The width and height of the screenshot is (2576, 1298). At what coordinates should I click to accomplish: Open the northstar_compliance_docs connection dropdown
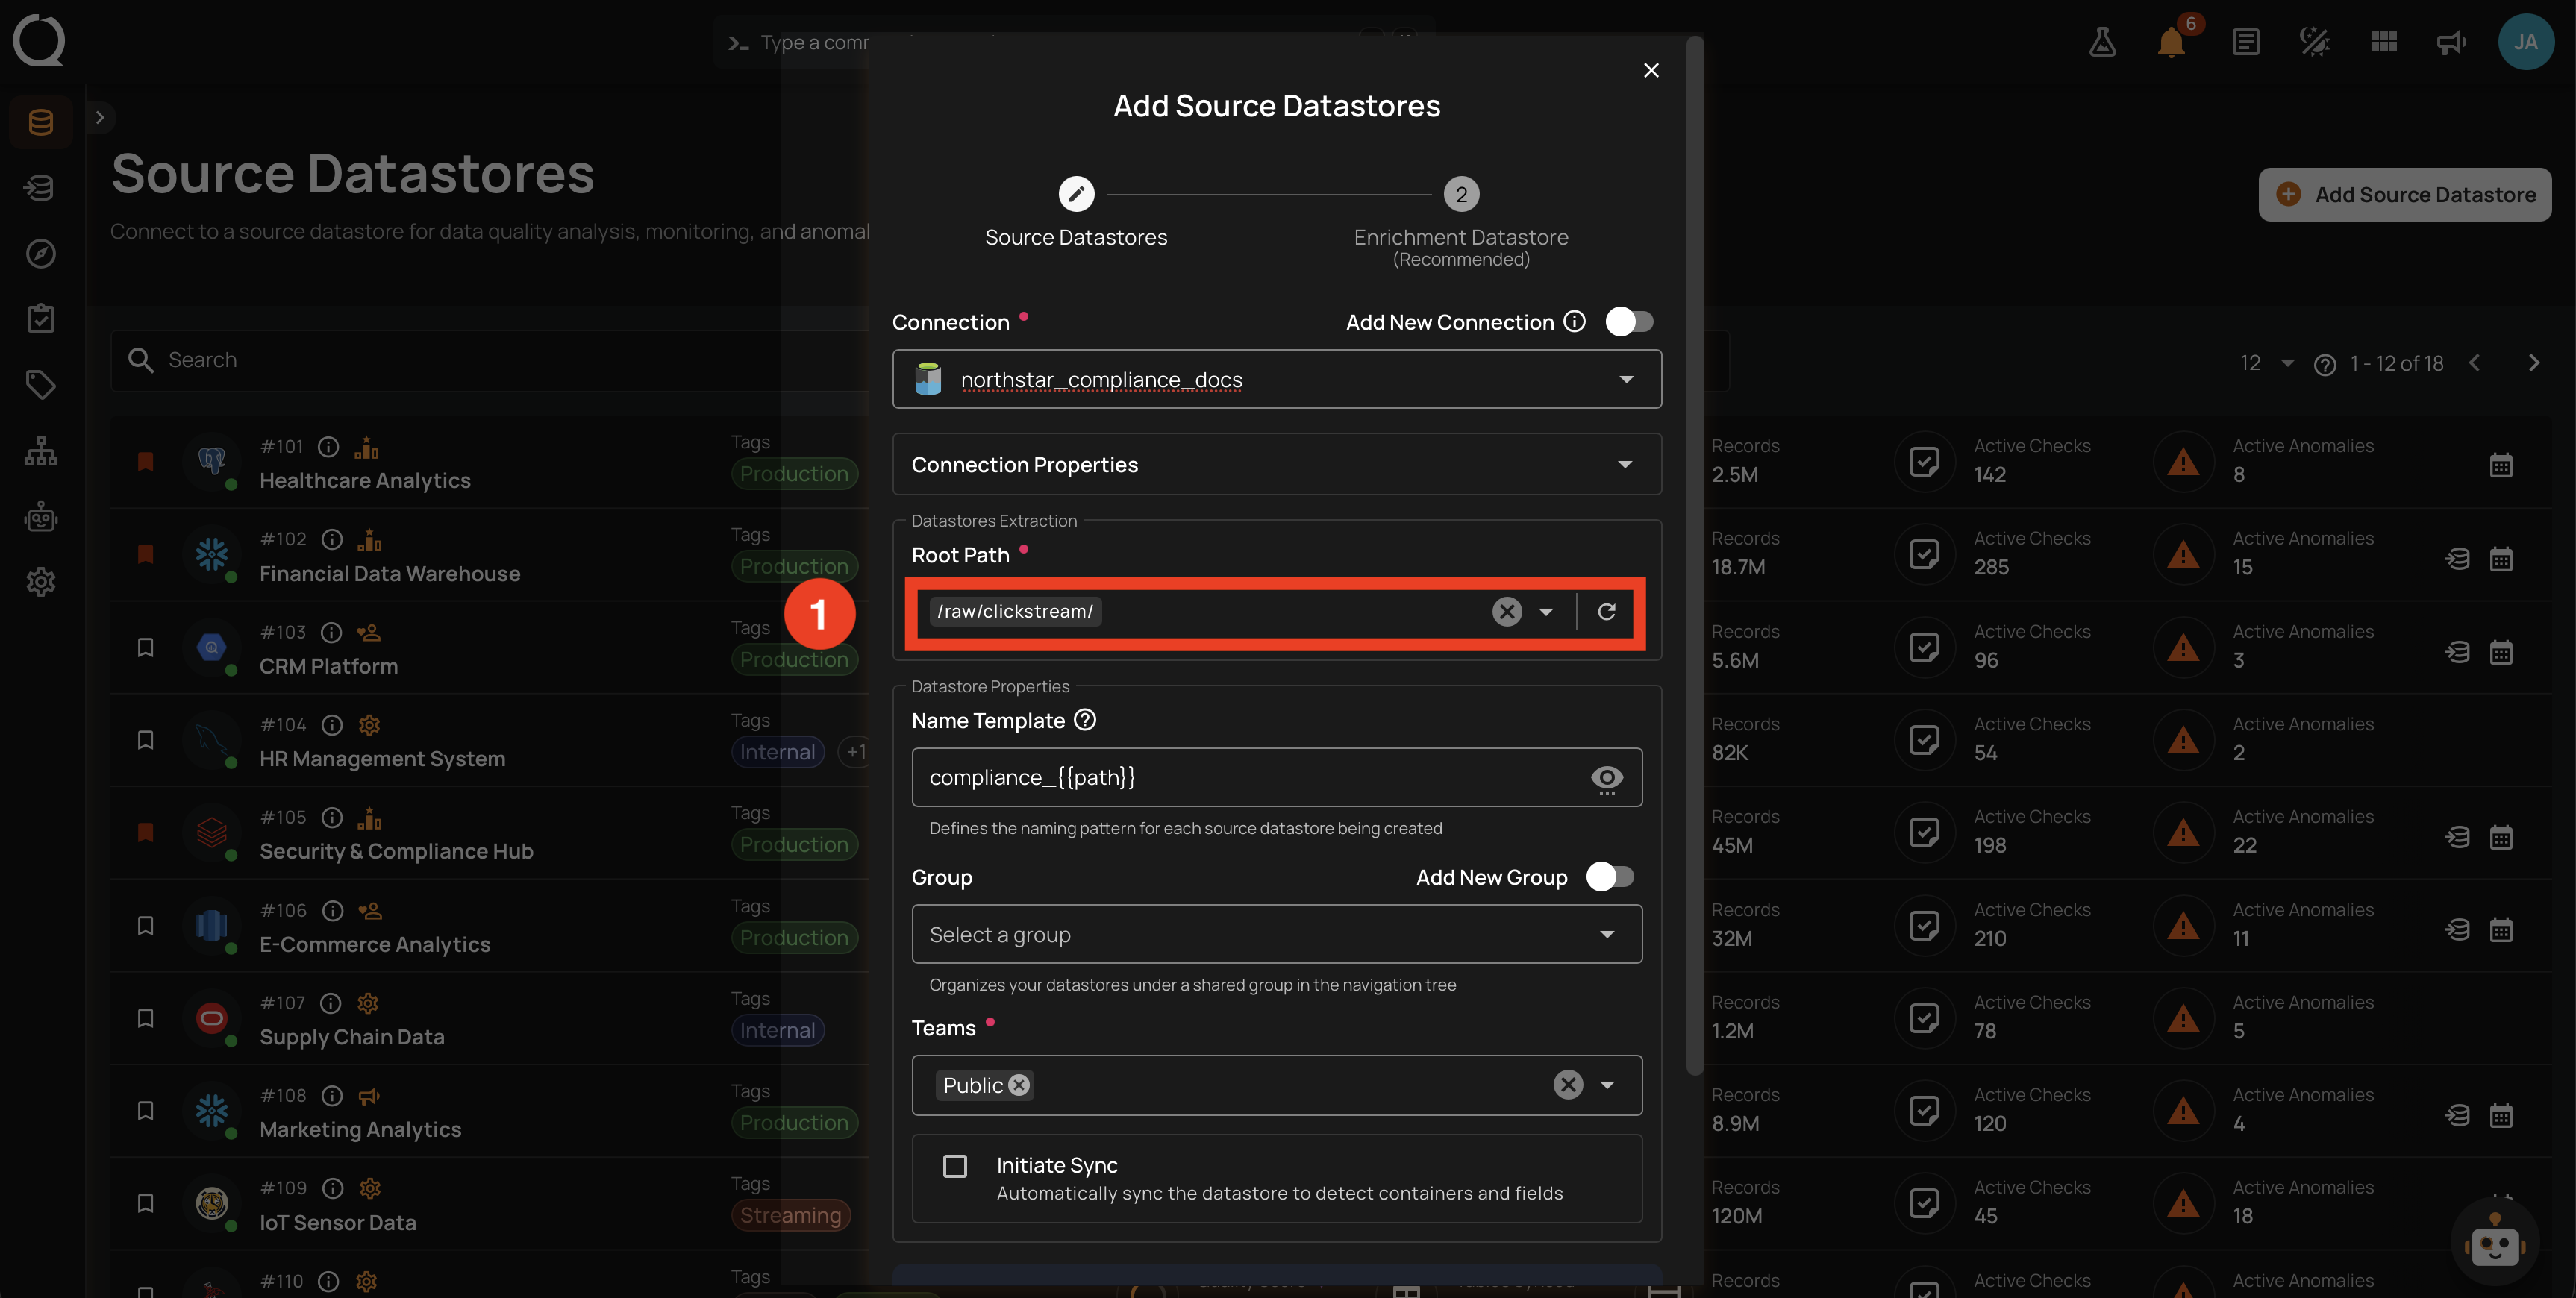1277,379
